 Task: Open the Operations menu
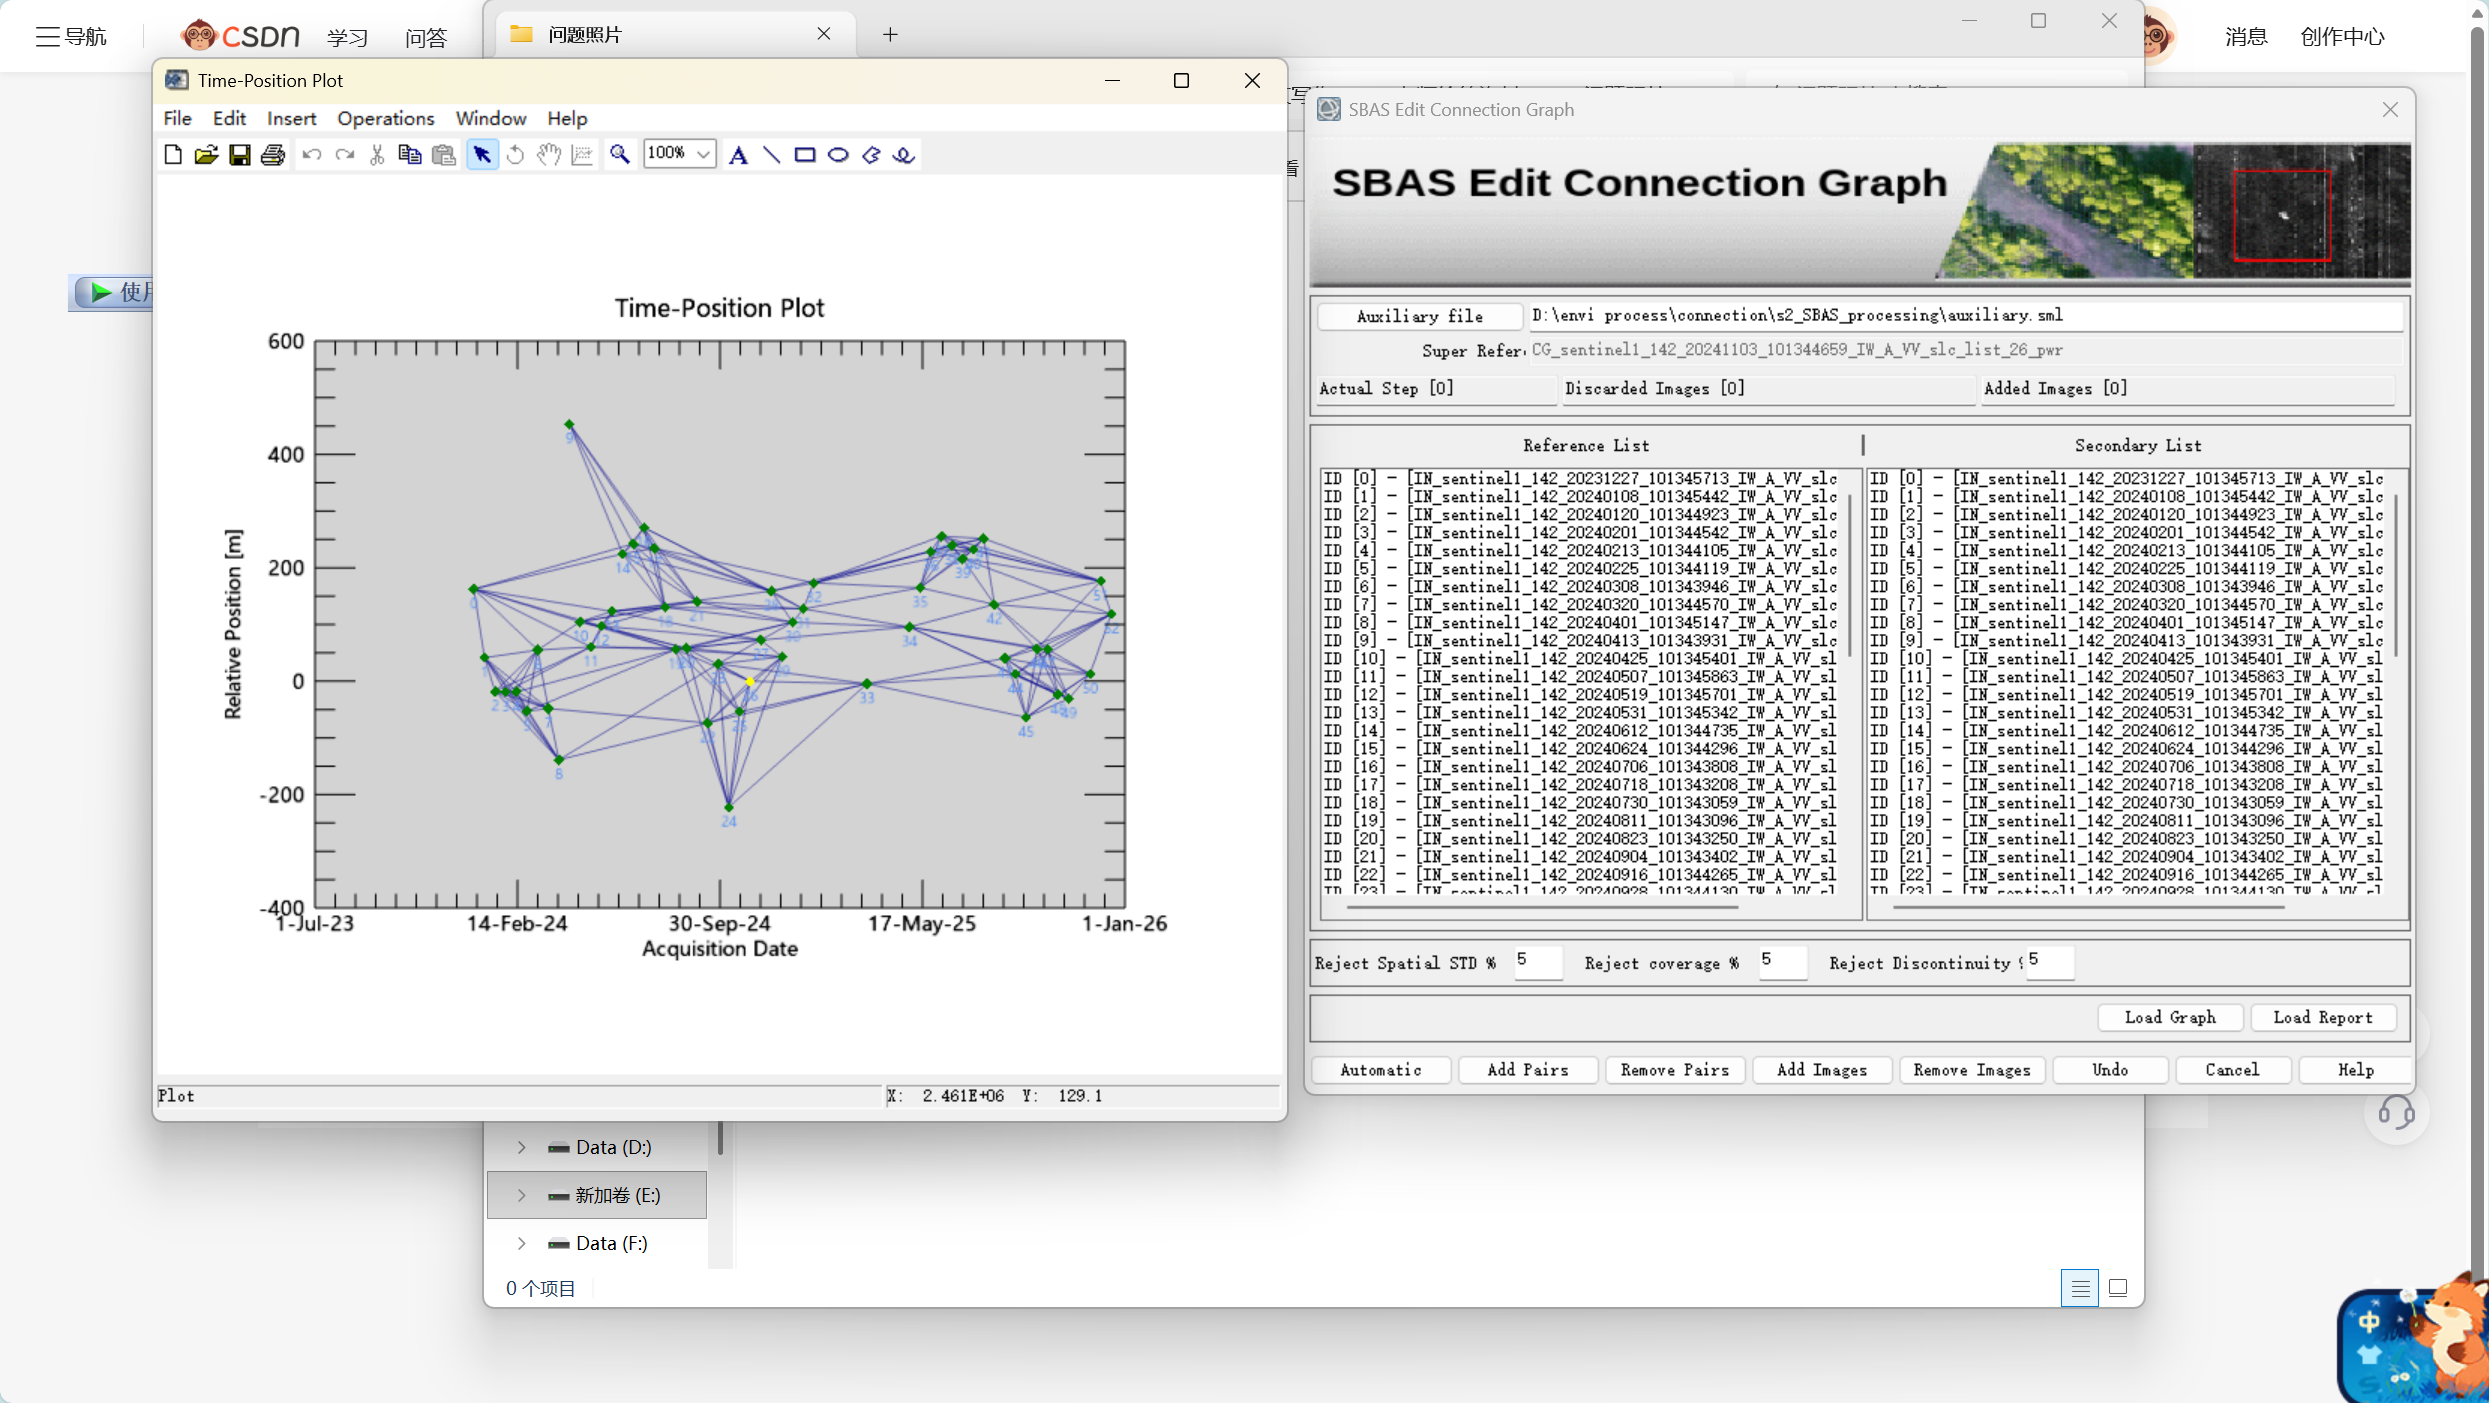(x=385, y=118)
